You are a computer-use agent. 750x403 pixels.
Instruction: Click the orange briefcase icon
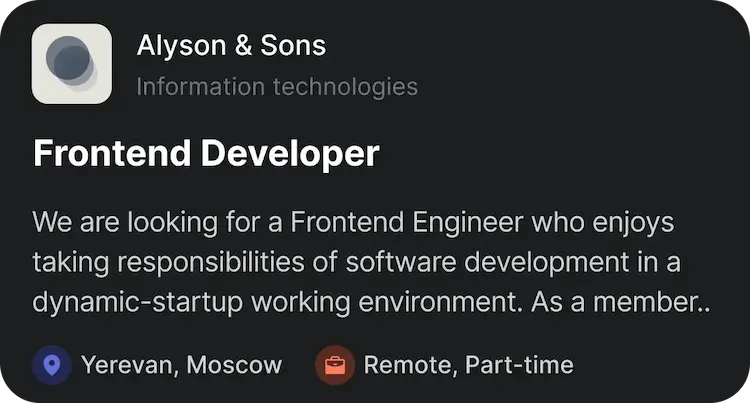[x=335, y=365]
